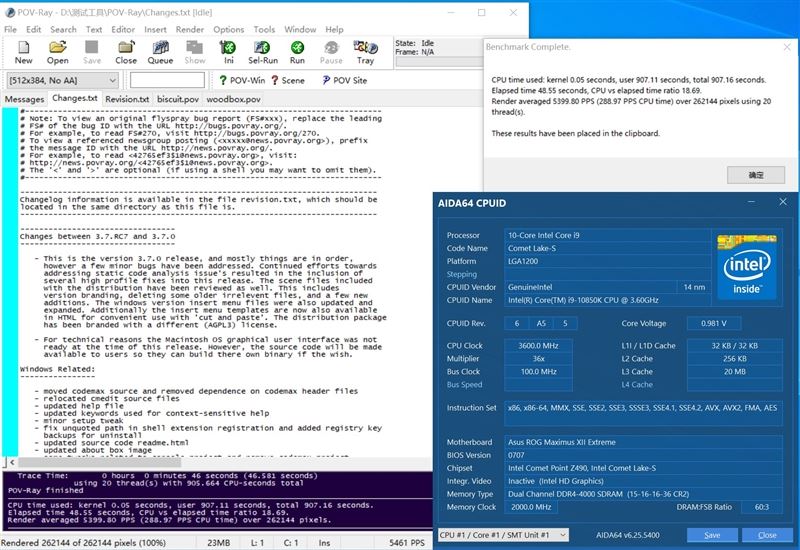Click the Pause render toolbar icon
Image resolution: width=800 pixels, height=550 pixels.
click(331, 53)
